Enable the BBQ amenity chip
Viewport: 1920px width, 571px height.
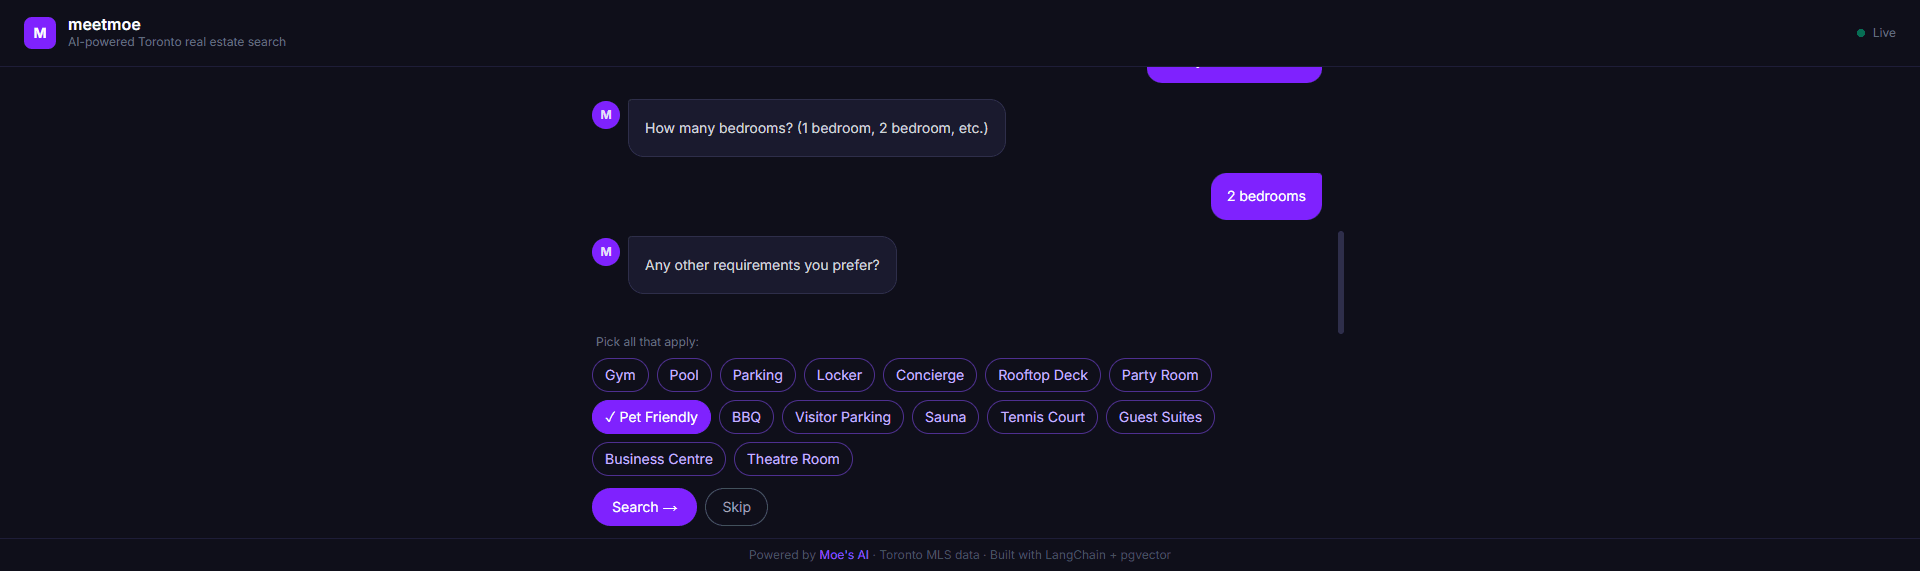746,417
